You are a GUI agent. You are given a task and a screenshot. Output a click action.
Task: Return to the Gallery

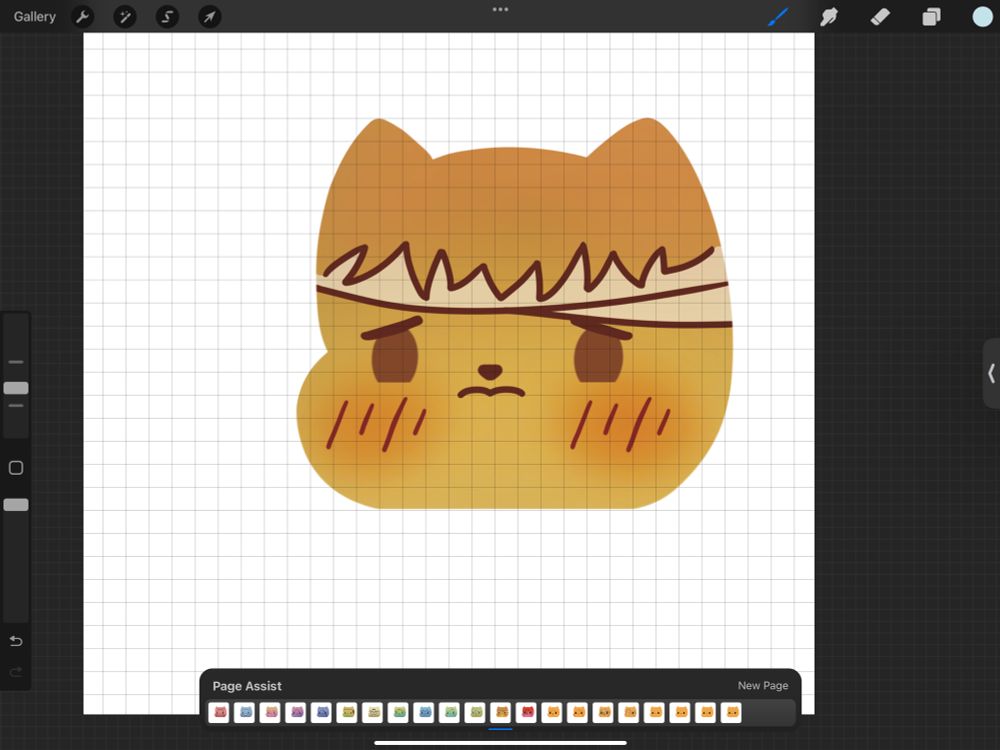point(34,17)
